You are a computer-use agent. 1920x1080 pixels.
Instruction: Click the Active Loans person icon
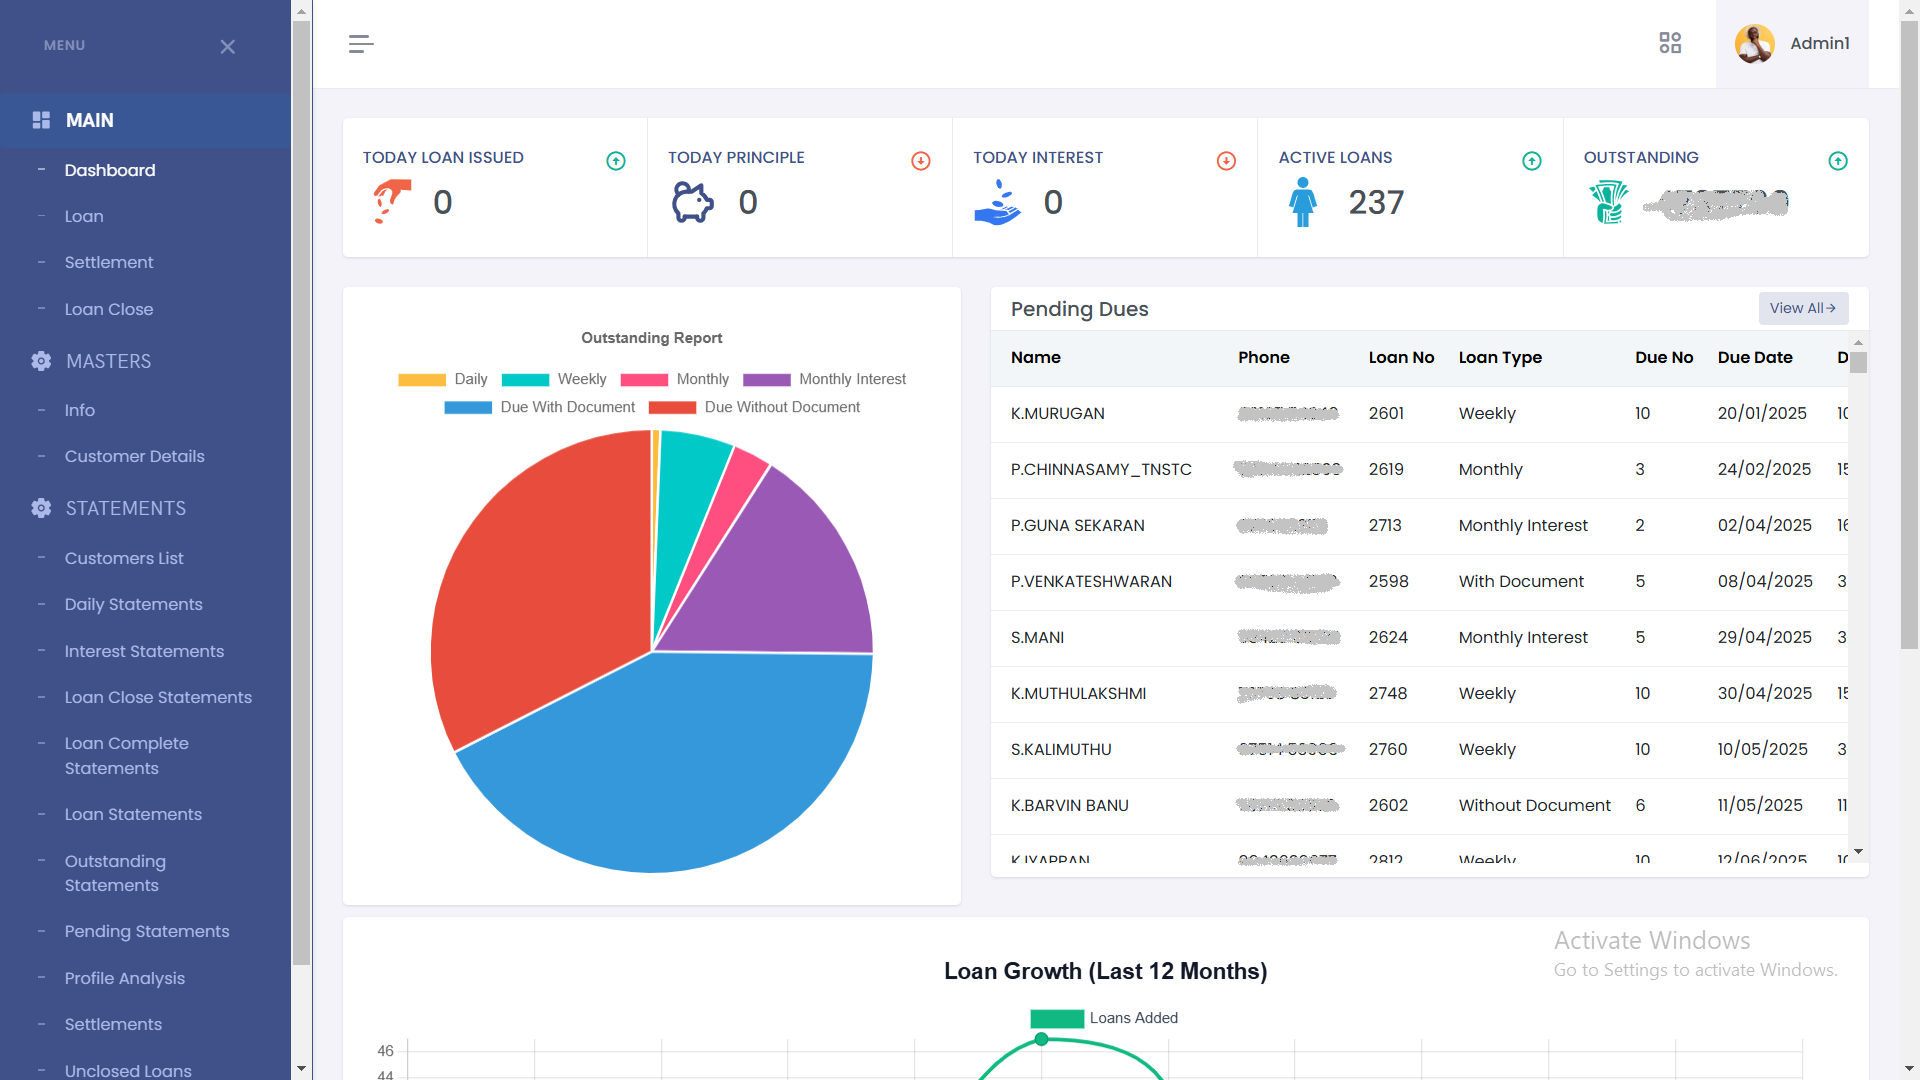[1302, 202]
